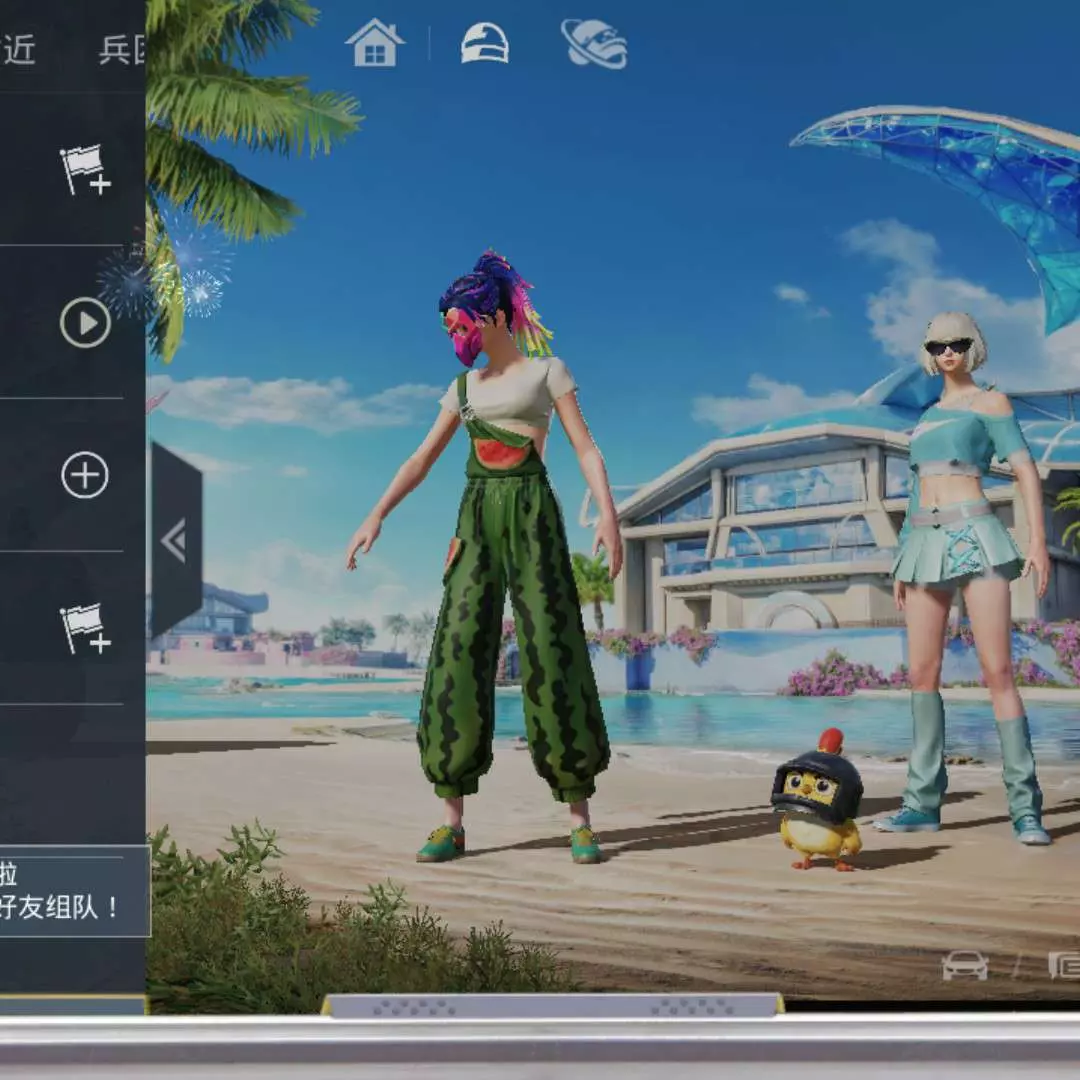Image resolution: width=1080 pixels, height=1080 pixels.
Task: Collapse the side panel with left chevron
Action: [x=175, y=541]
